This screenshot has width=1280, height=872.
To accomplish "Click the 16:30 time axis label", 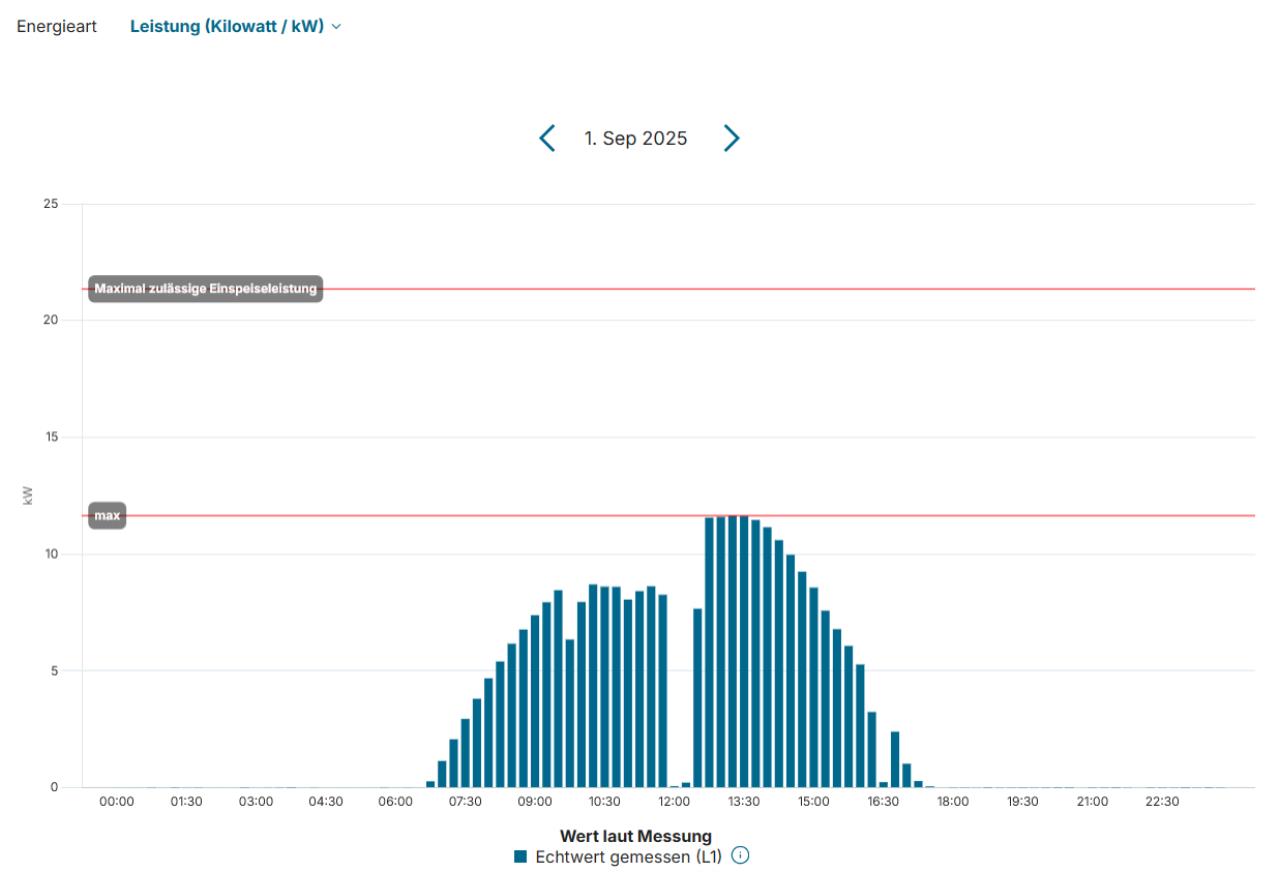I will pos(883,802).
